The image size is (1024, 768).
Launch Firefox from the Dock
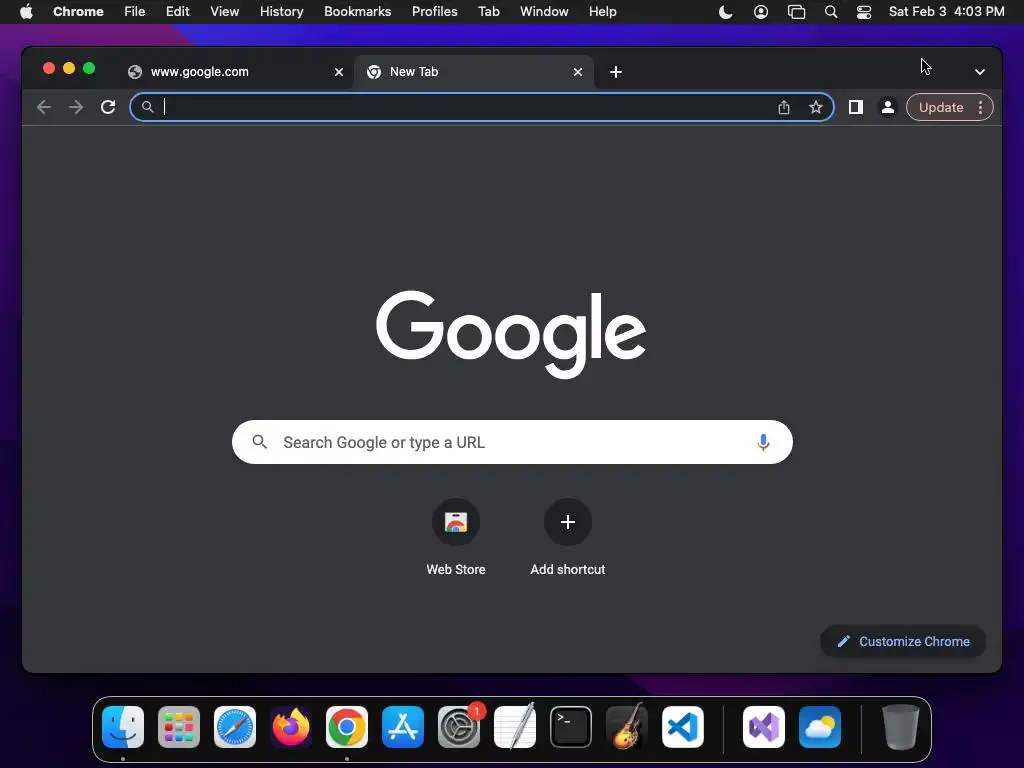291,727
